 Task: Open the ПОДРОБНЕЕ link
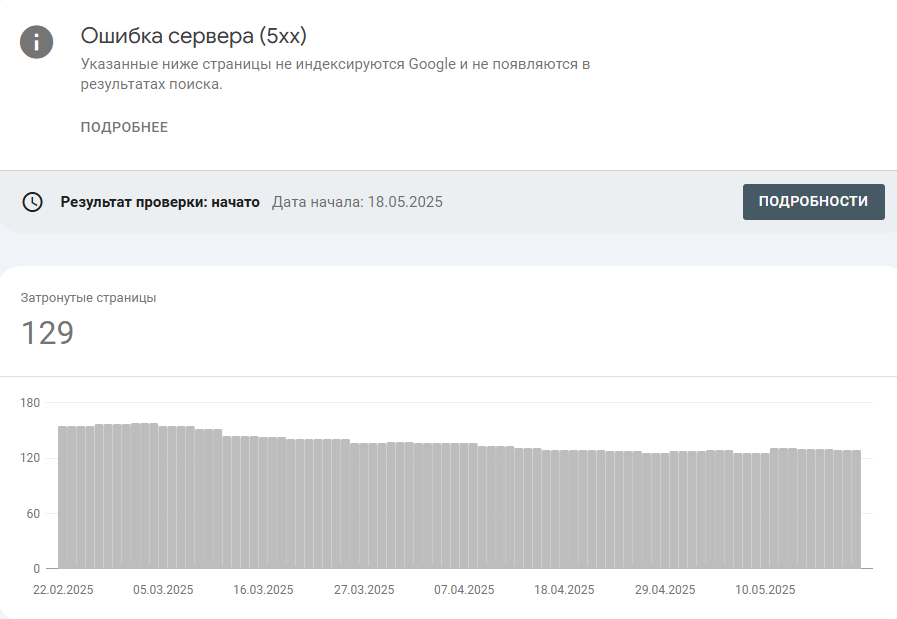[x=124, y=127]
